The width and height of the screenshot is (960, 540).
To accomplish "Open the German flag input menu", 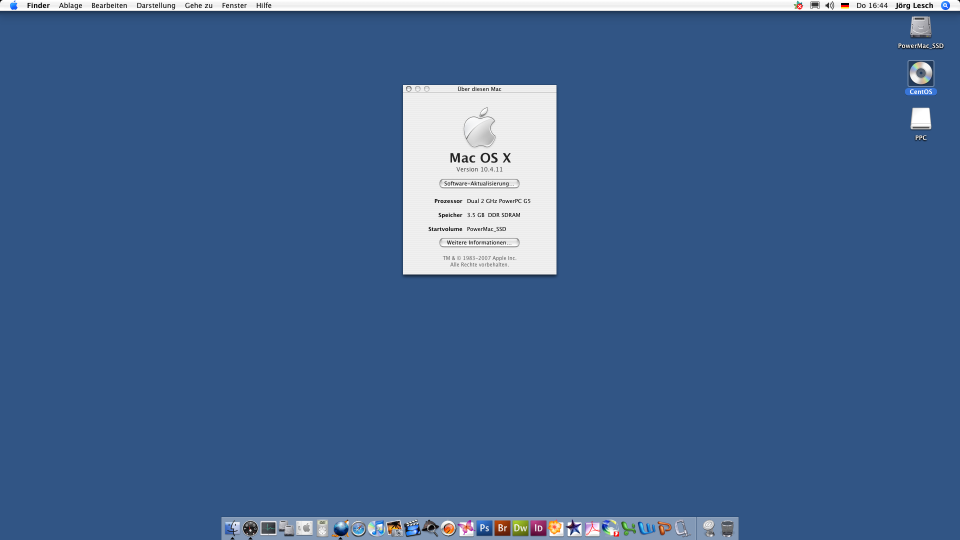I will (845, 6).
